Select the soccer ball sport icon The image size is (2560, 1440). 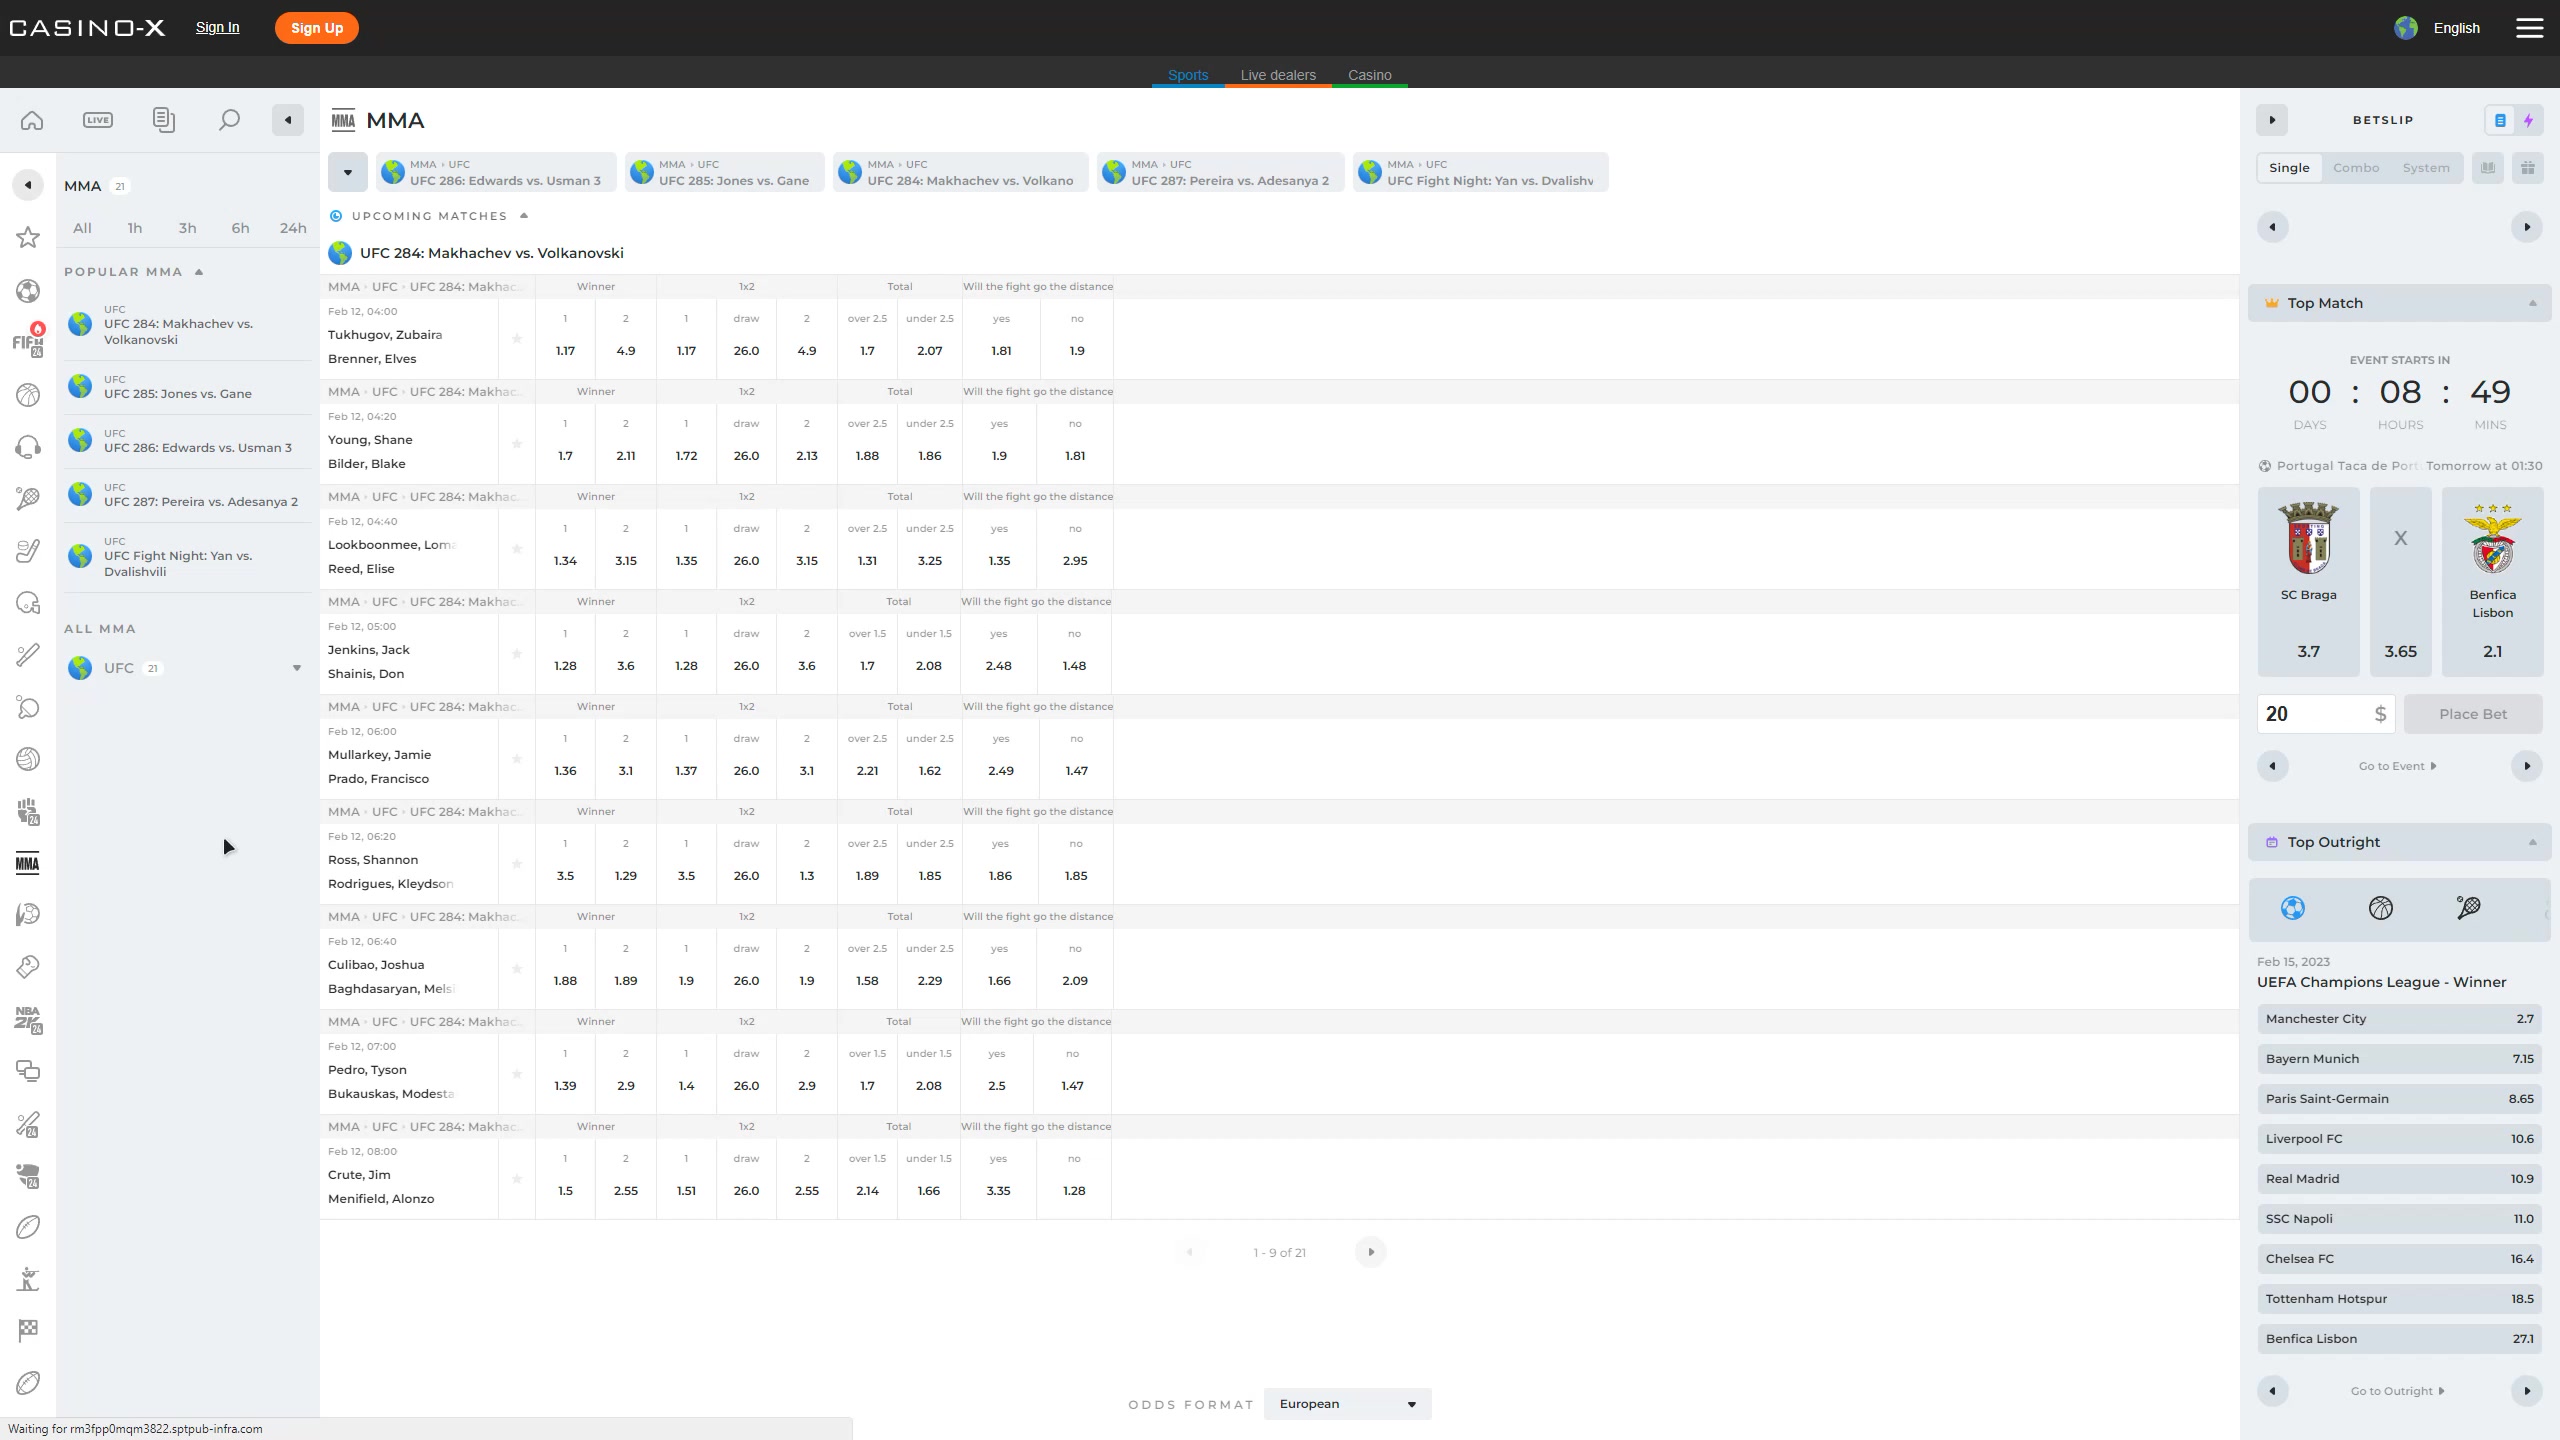coord(28,291)
